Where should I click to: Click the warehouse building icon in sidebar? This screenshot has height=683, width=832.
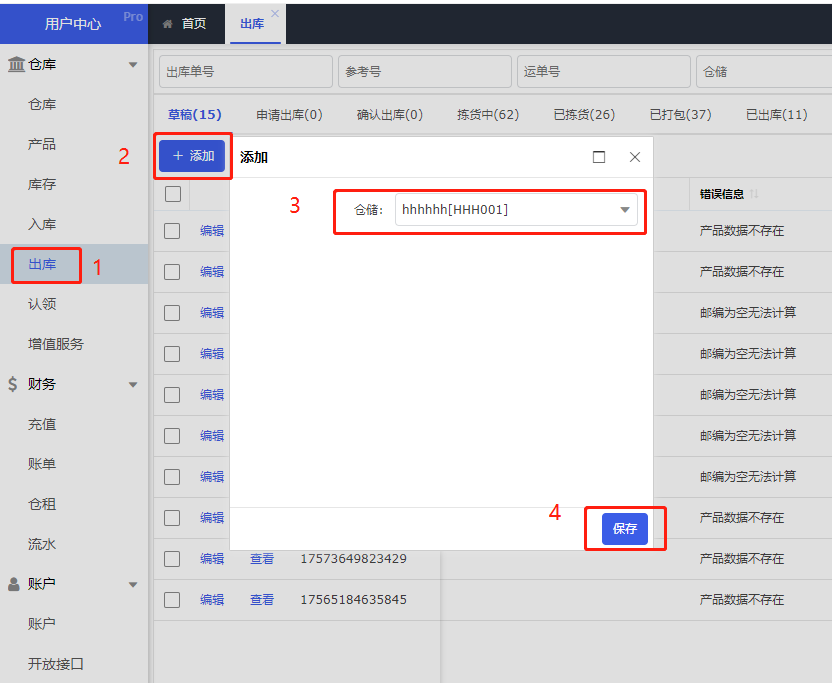coord(16,64)
